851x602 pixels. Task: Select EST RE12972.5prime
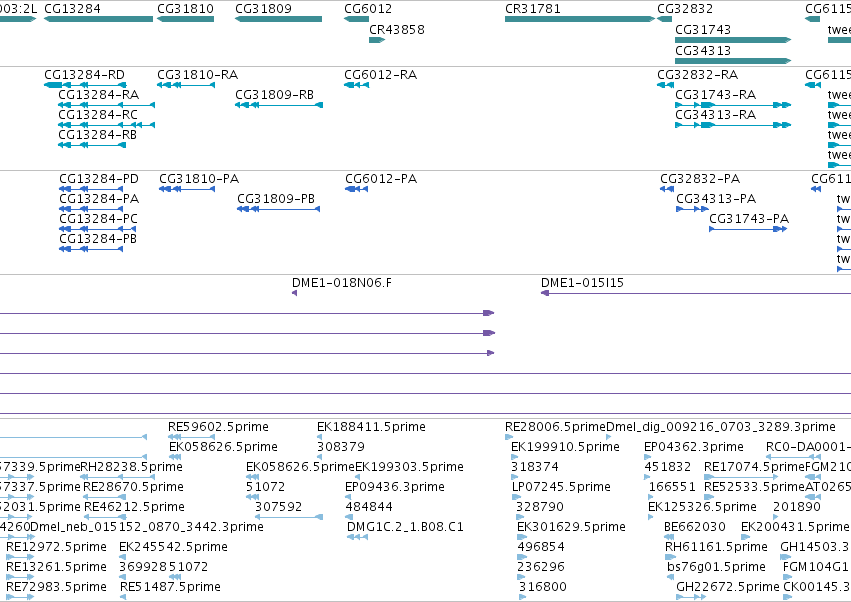[20, 557]
